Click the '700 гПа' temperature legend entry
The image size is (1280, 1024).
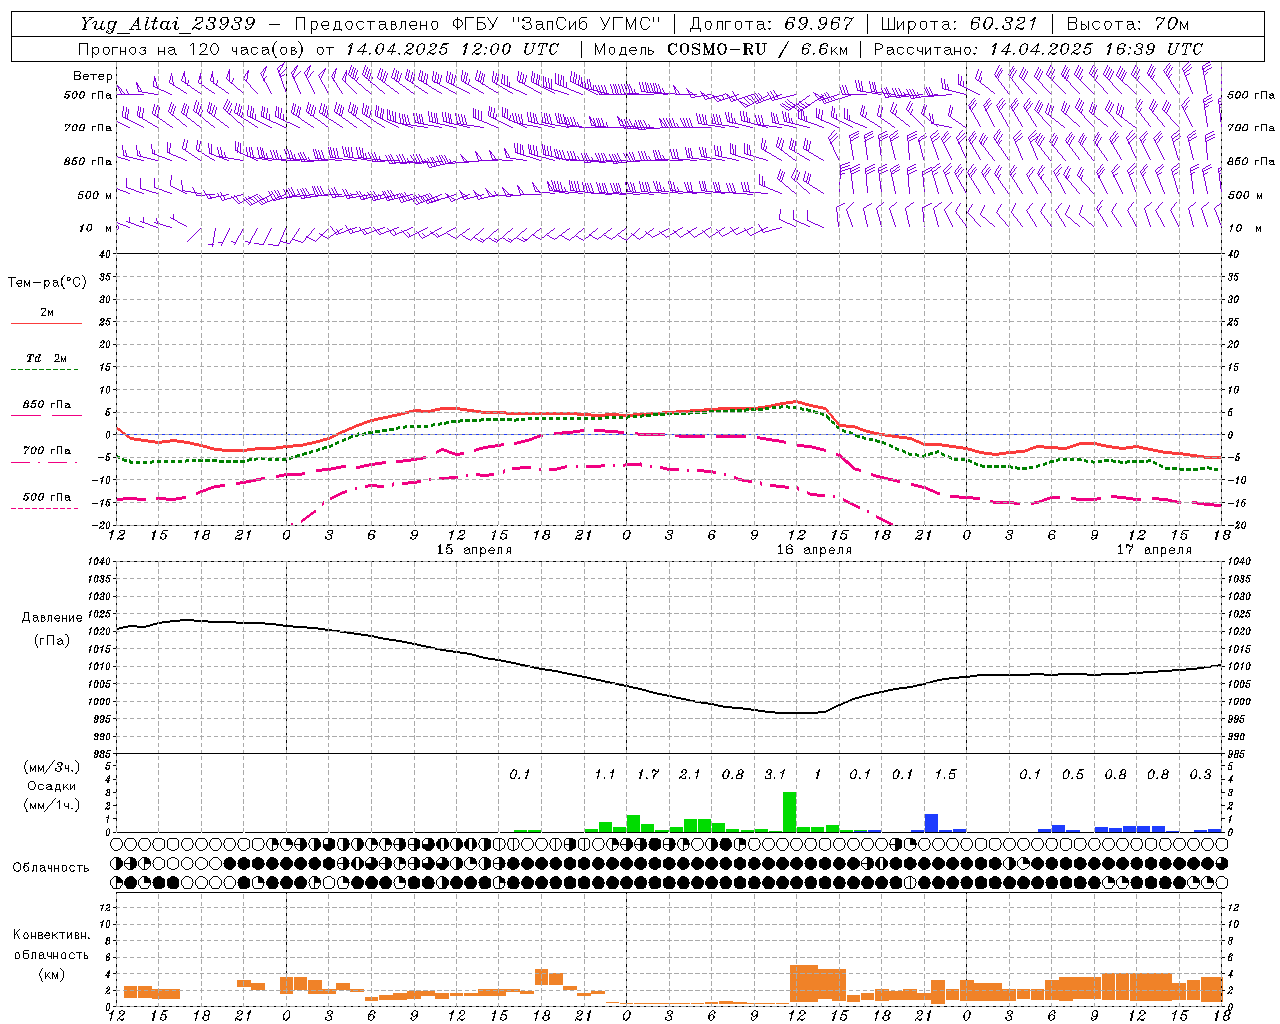tap(46, 451)
